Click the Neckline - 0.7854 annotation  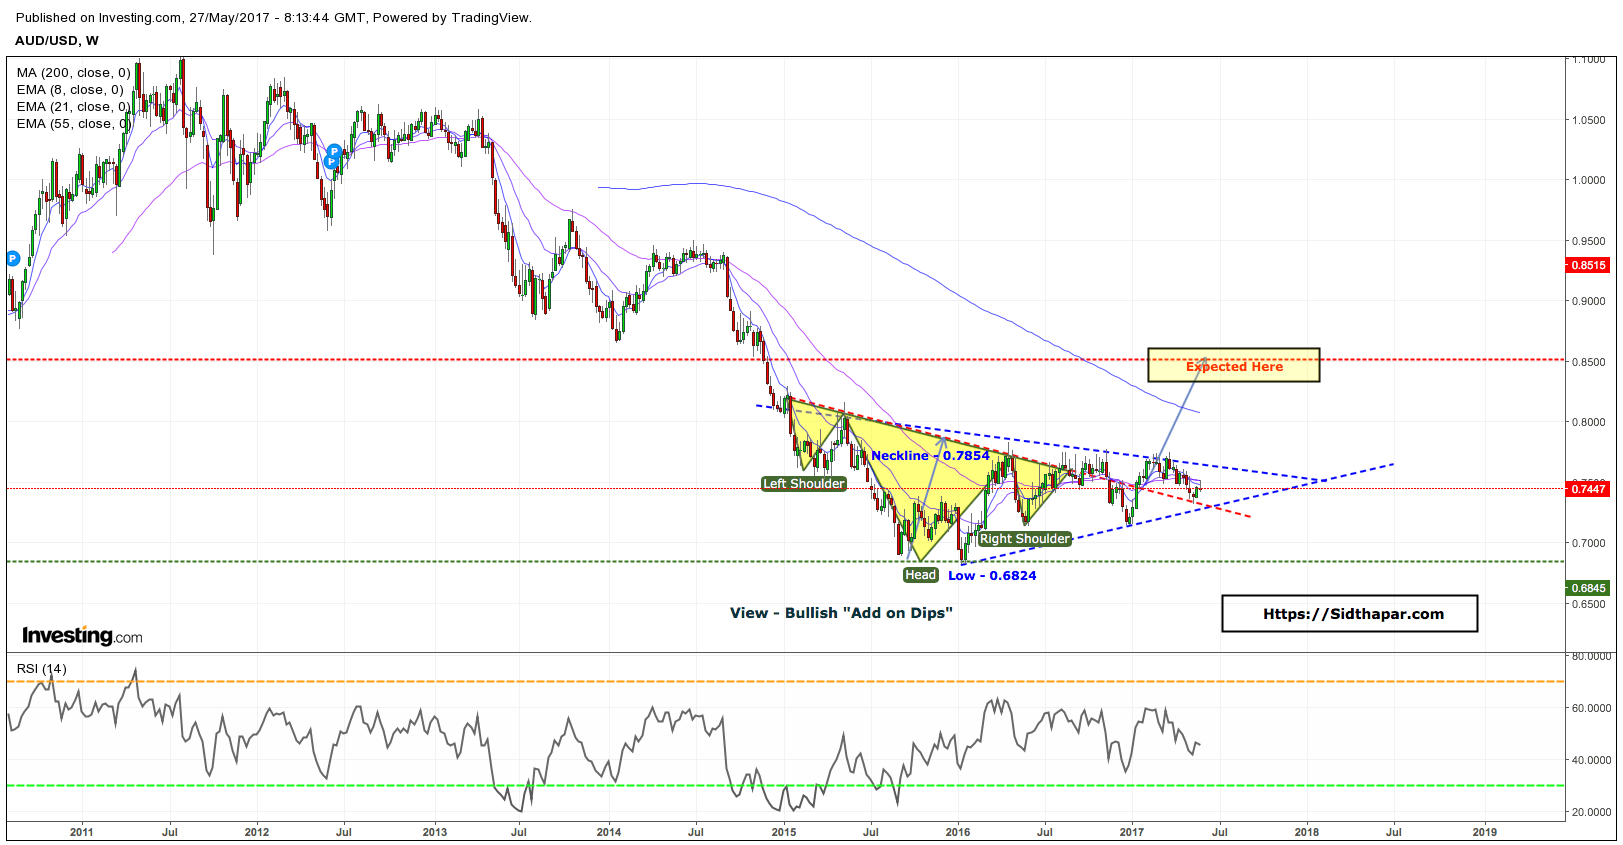(930, 456)
